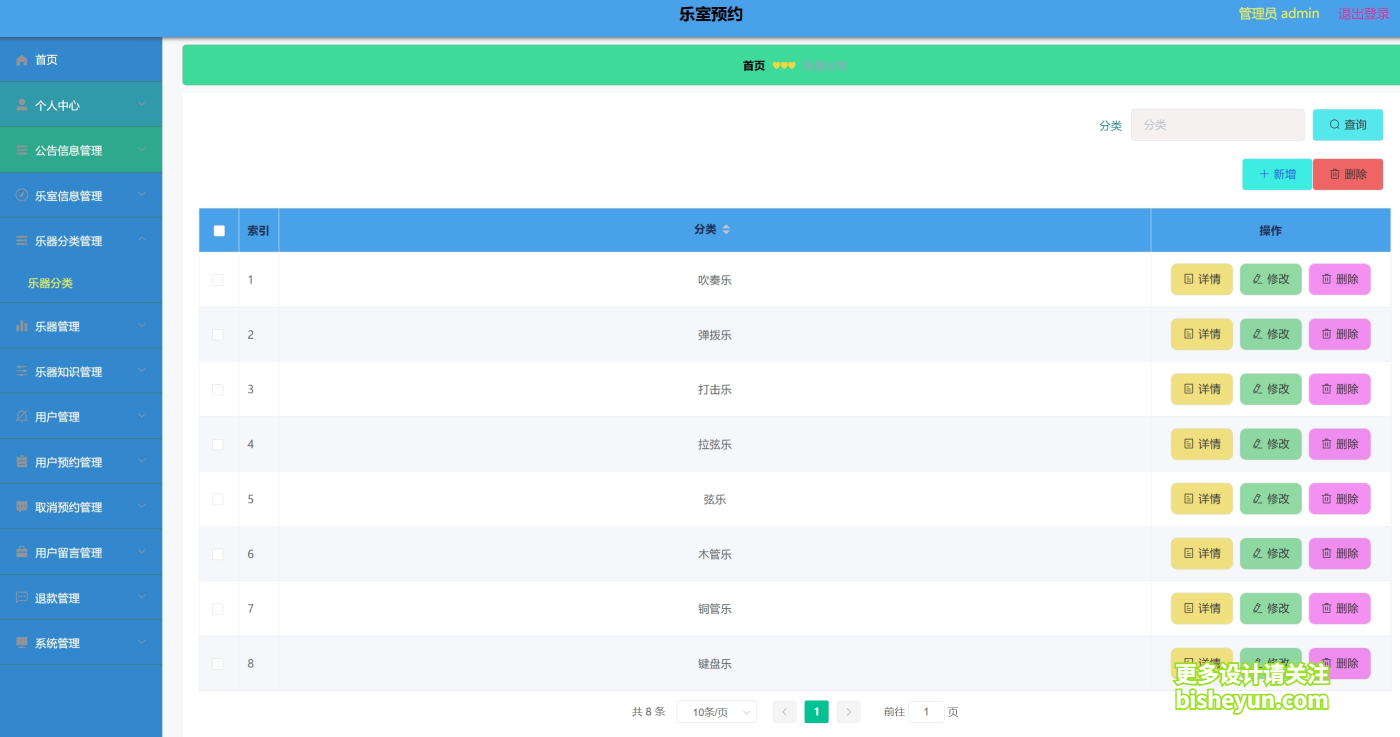Click the page jump number field
The height and width of the screenshot is (737, 1400).
coord(926,712)
